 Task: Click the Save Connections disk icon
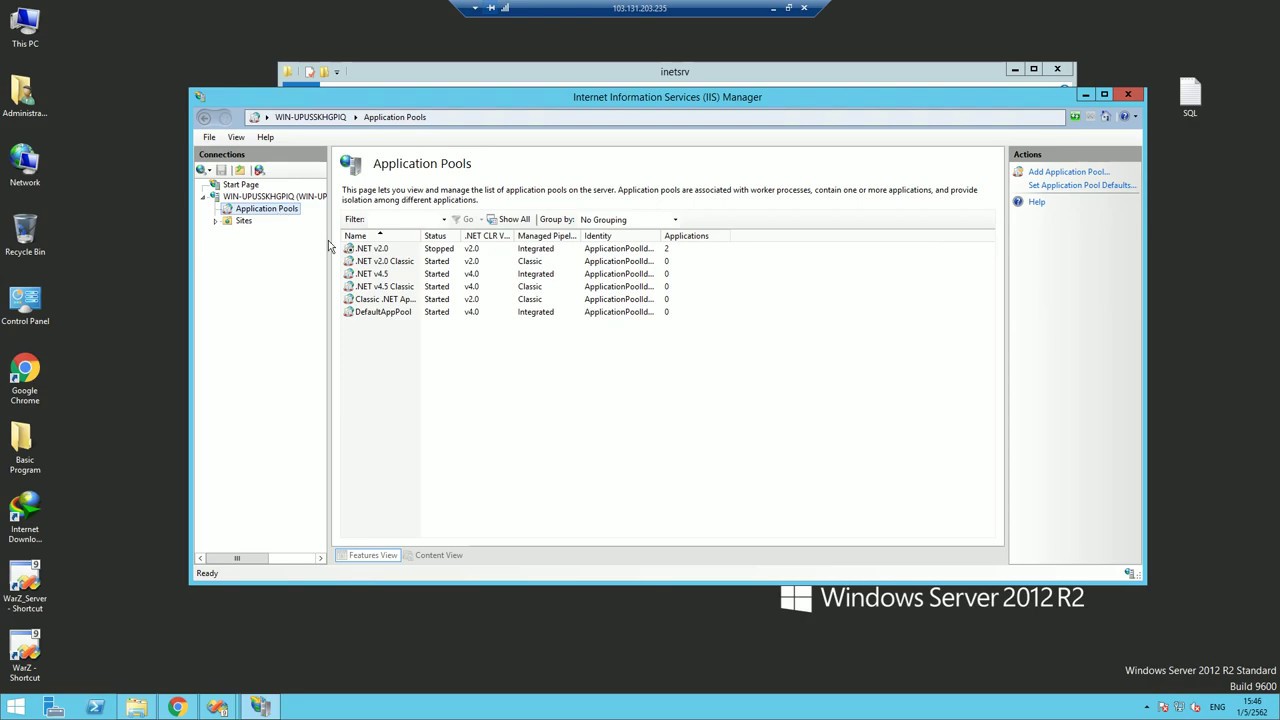pos(221,170)
